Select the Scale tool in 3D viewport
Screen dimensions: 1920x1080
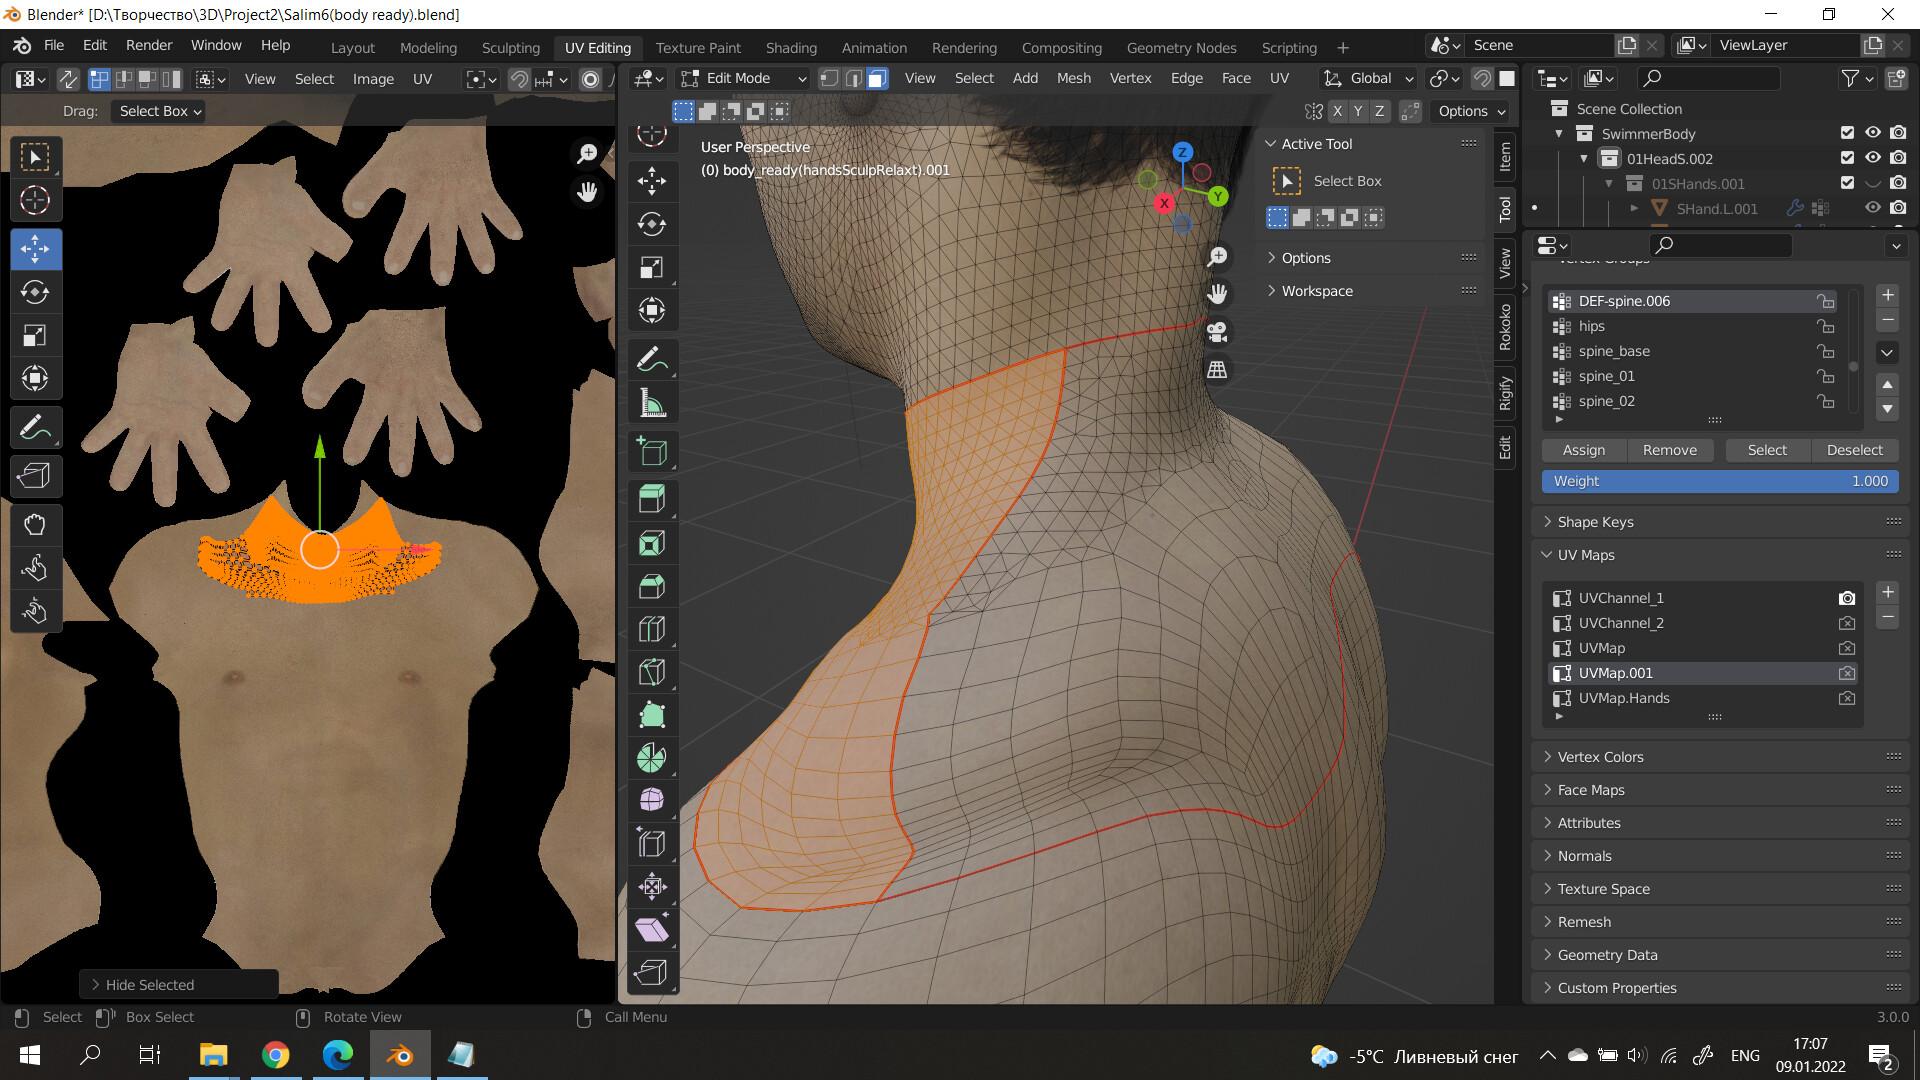652,267
